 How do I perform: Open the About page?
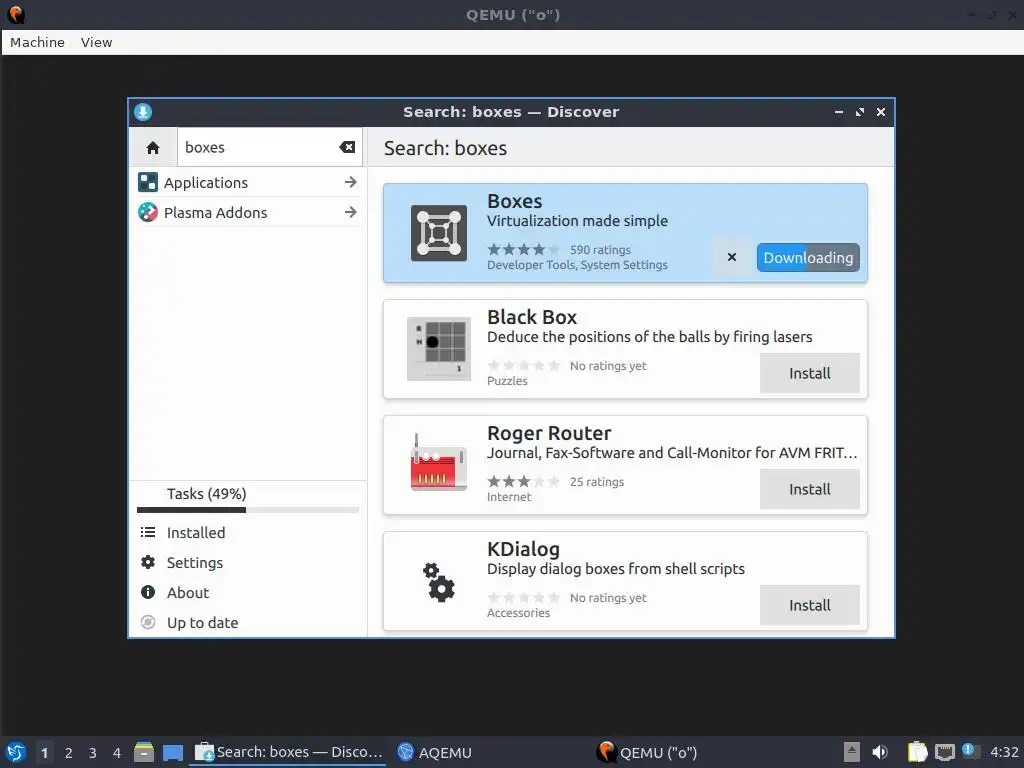[248, 593]
